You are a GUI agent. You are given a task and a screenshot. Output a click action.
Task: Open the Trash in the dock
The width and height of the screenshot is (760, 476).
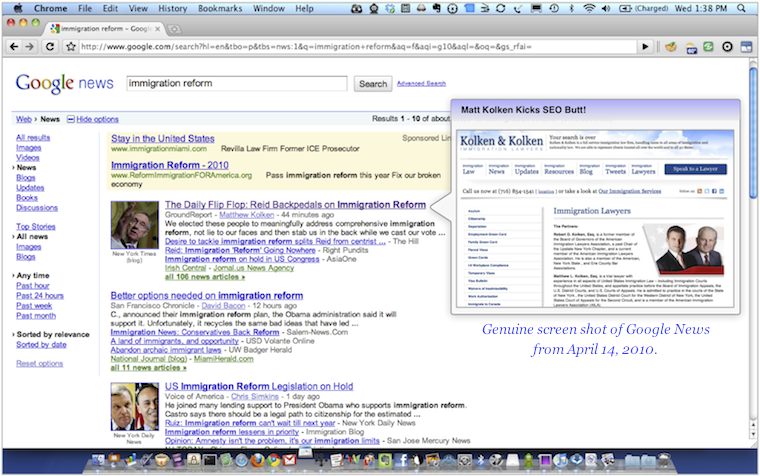tap(664, 460)
